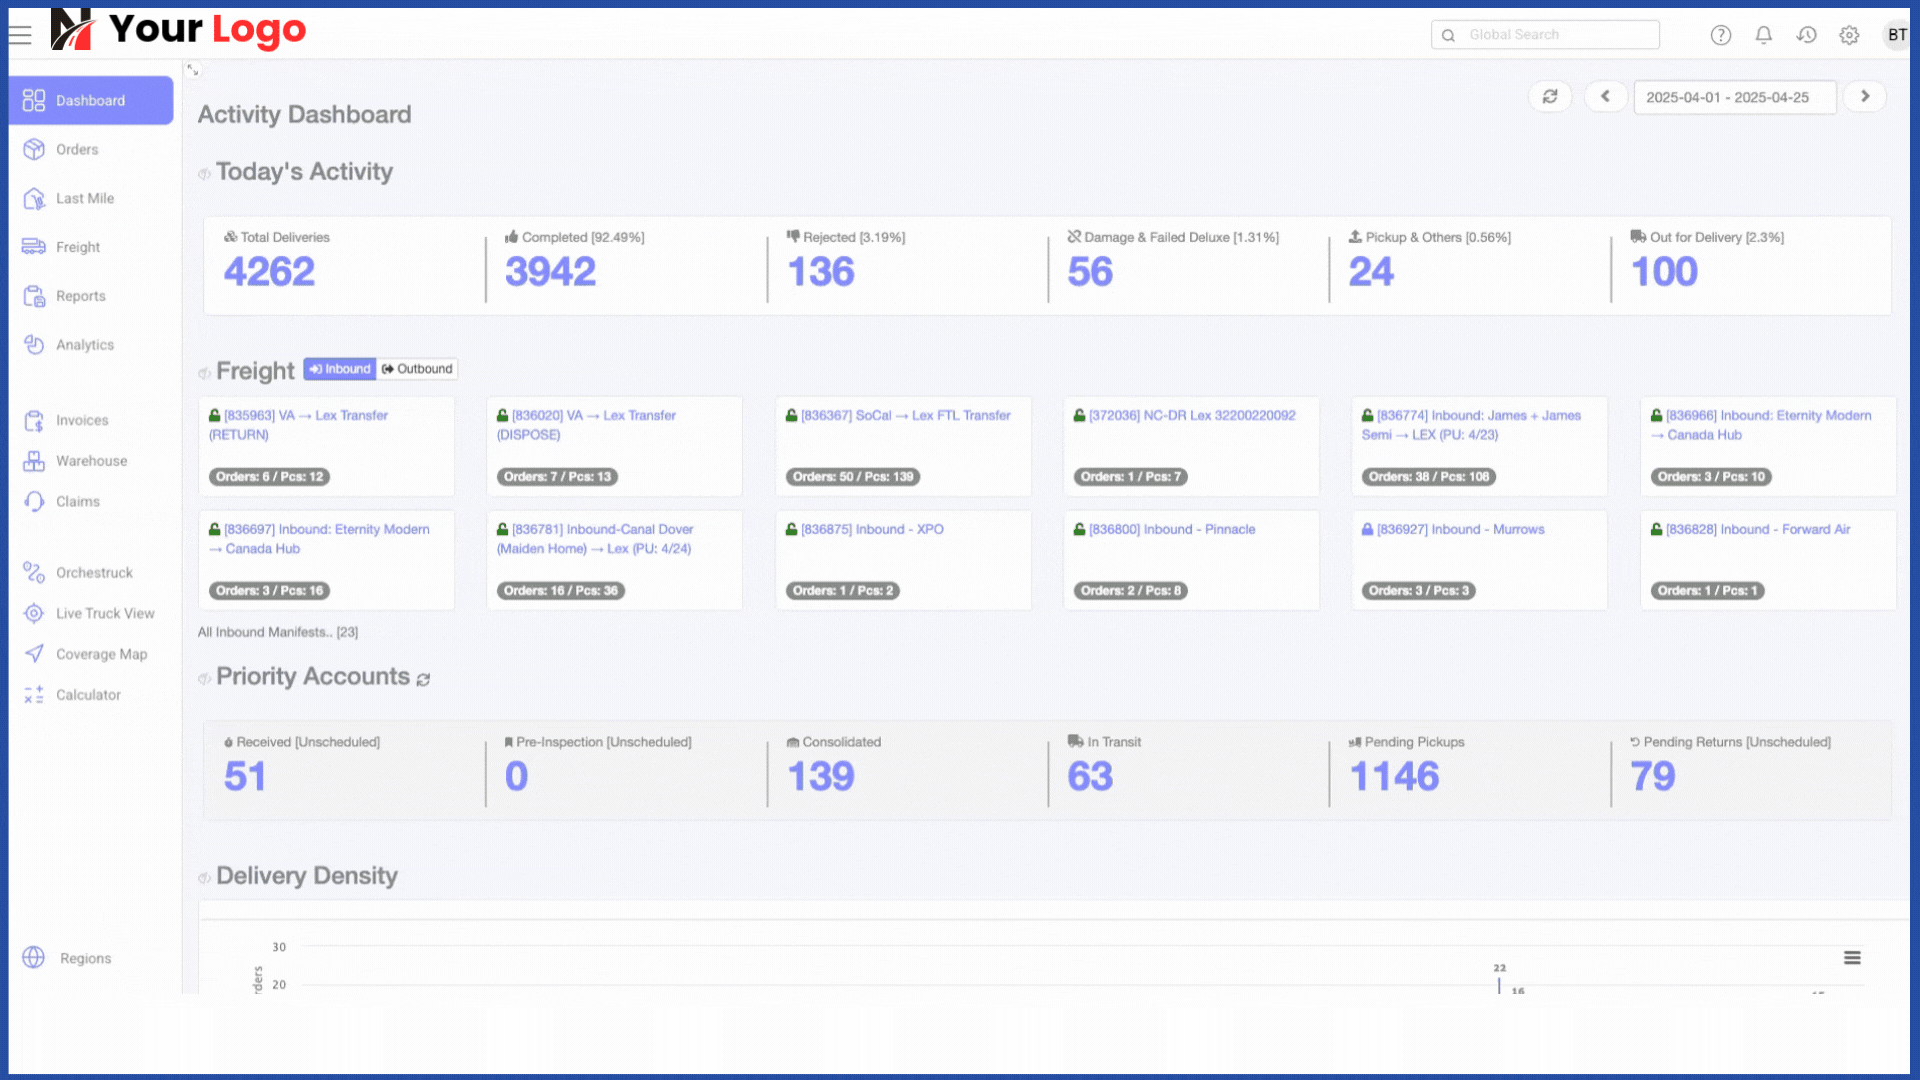Go to next date range arrow
This screenshot has width=1920, height=1080.
click(1865, 96)
